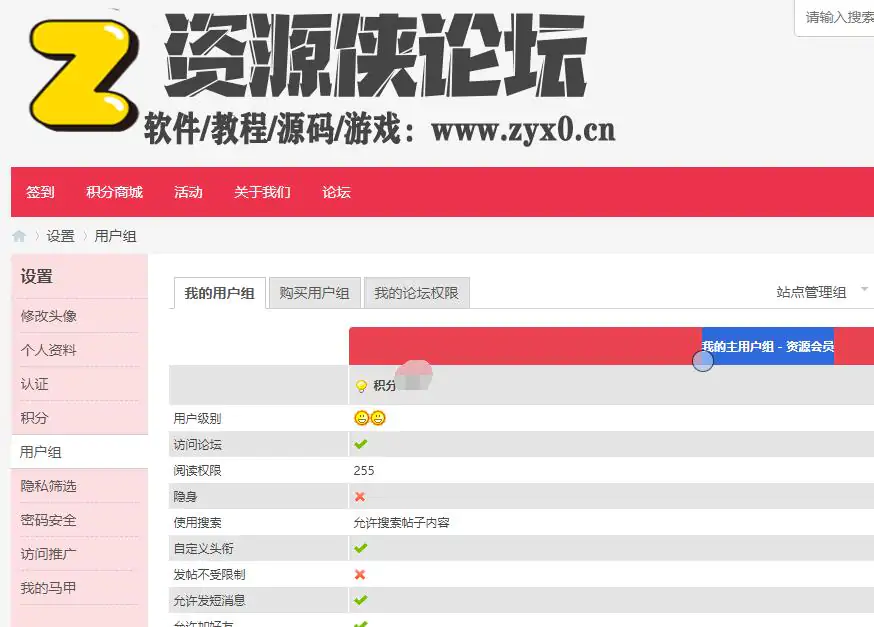This screenshot has width=874, height=627.
Task: Click the 设置 breadcrumb link
Action: pyautogui.click(x=60, y=236)
